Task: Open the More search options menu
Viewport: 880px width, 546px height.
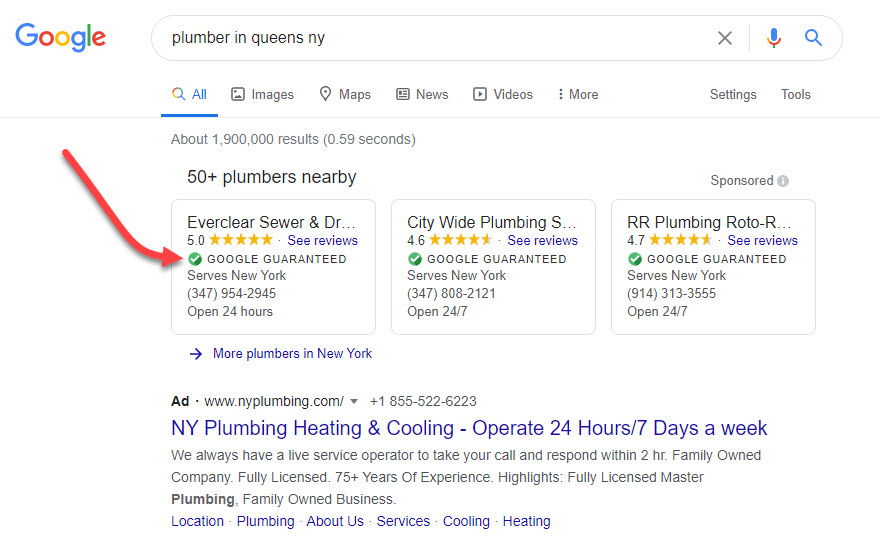Action: pyautogui.click(x=578, y=94)
